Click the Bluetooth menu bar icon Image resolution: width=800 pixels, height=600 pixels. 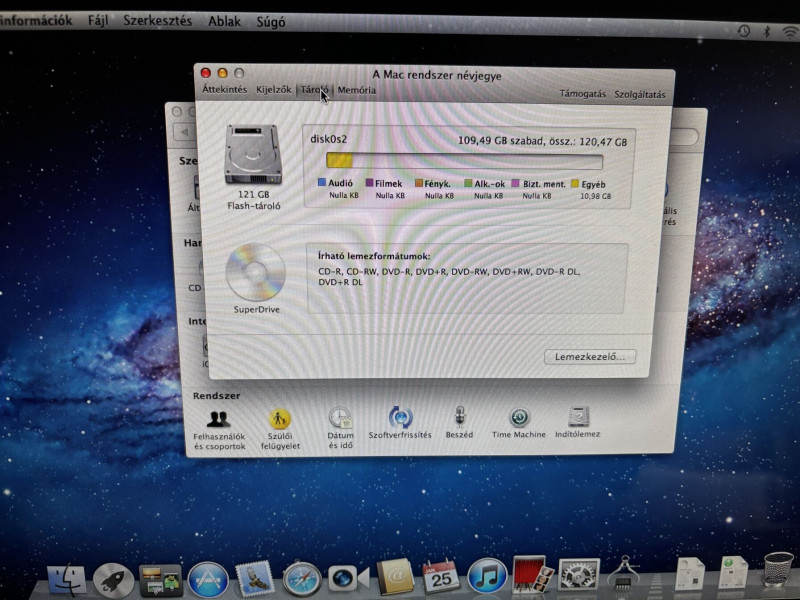pos(767,32)
